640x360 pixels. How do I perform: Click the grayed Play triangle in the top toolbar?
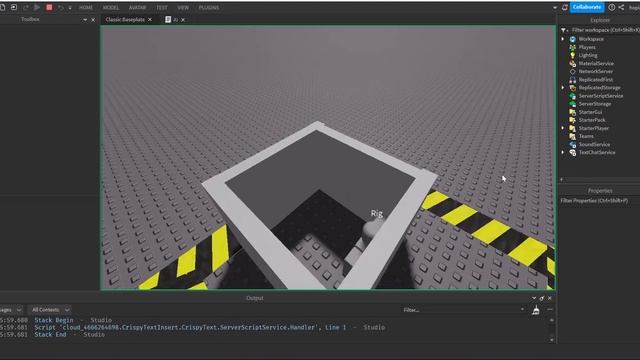[37, 7]
